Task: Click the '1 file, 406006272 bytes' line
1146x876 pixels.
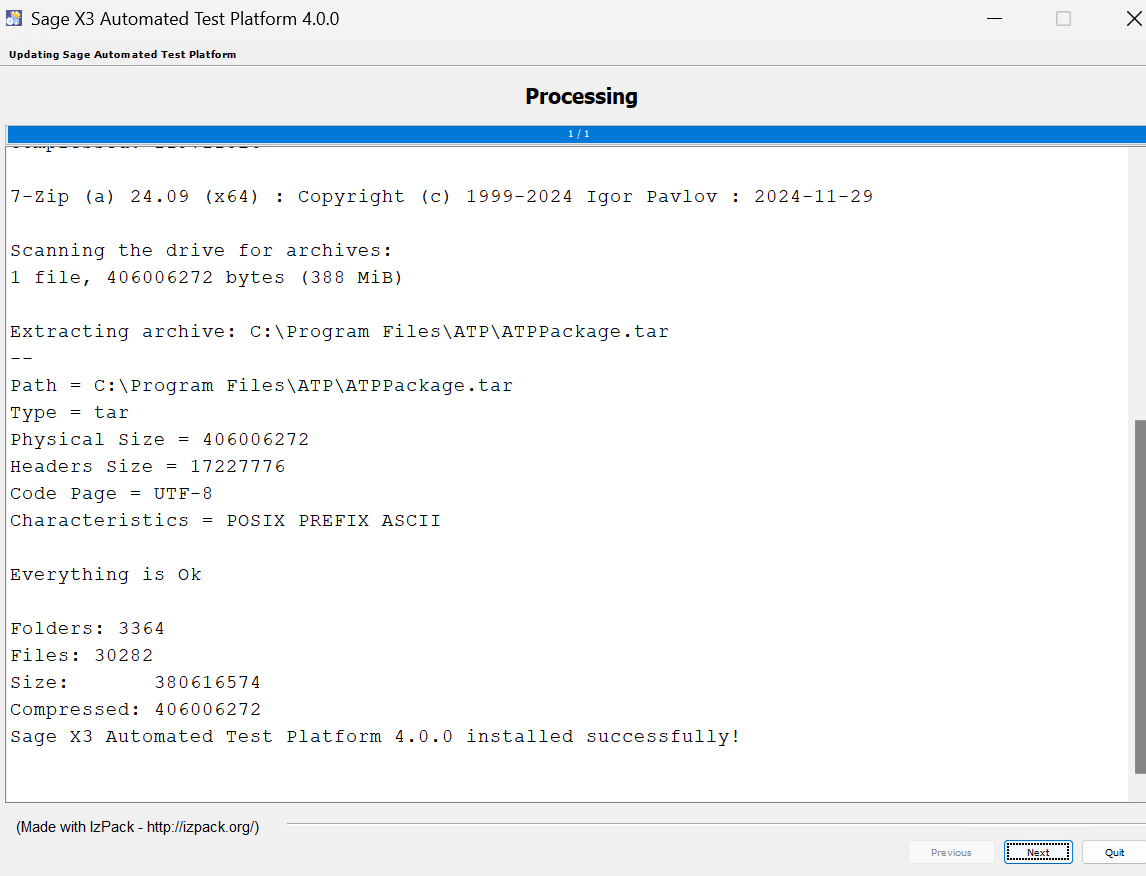Action: [207, 278]
